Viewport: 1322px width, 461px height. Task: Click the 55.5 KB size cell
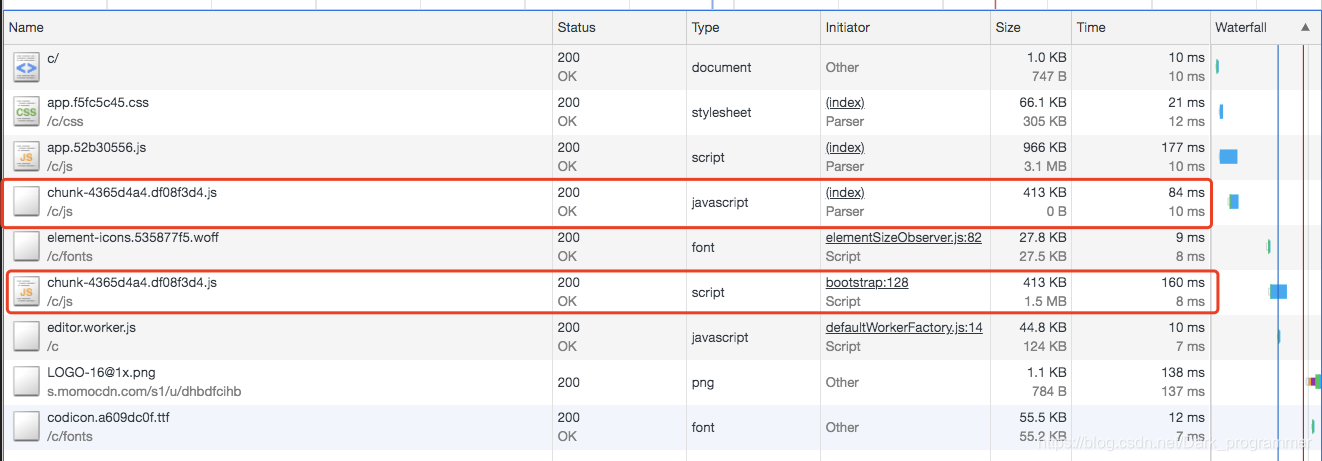(1043, 417)
